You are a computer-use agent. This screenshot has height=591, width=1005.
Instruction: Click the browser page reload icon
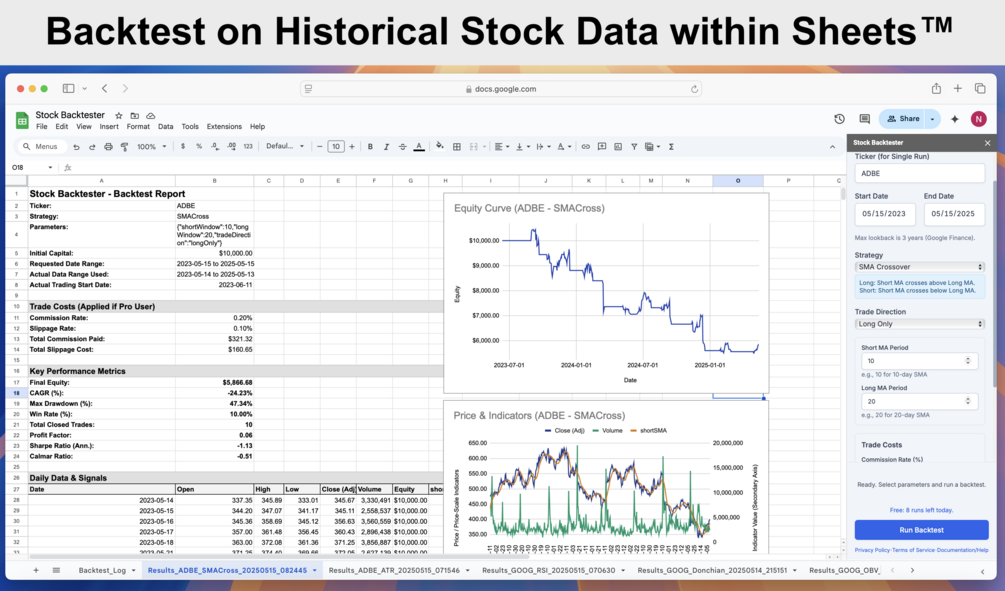click(x=694, y=89)
